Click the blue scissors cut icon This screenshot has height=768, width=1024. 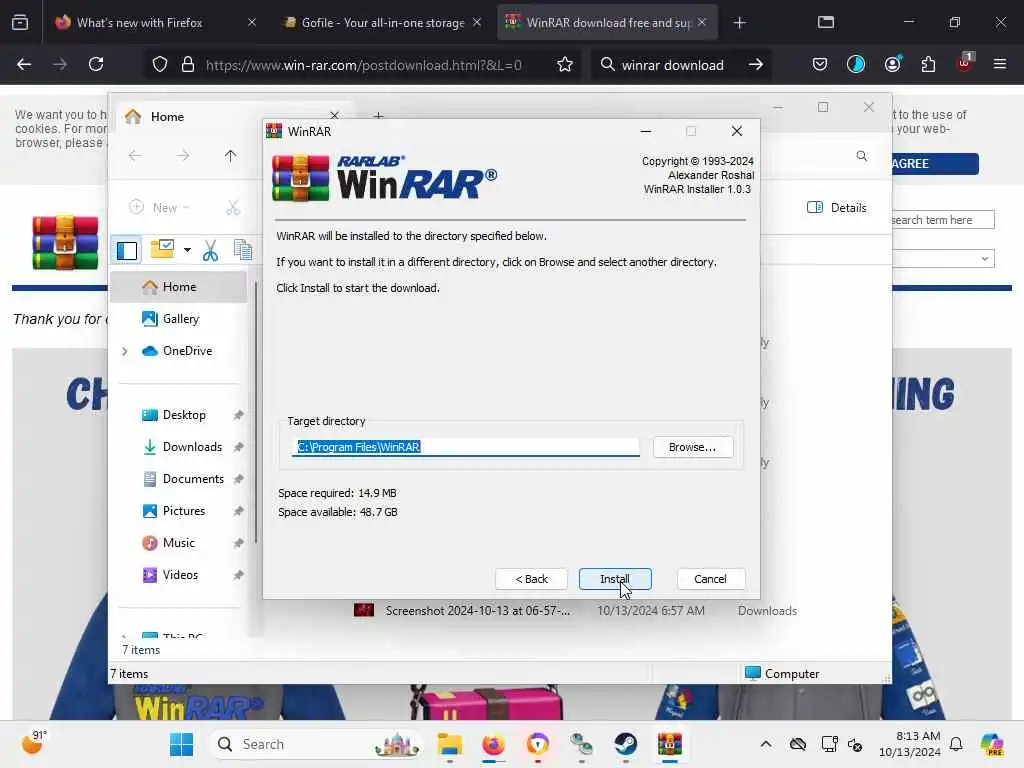(x=210, y=250)
